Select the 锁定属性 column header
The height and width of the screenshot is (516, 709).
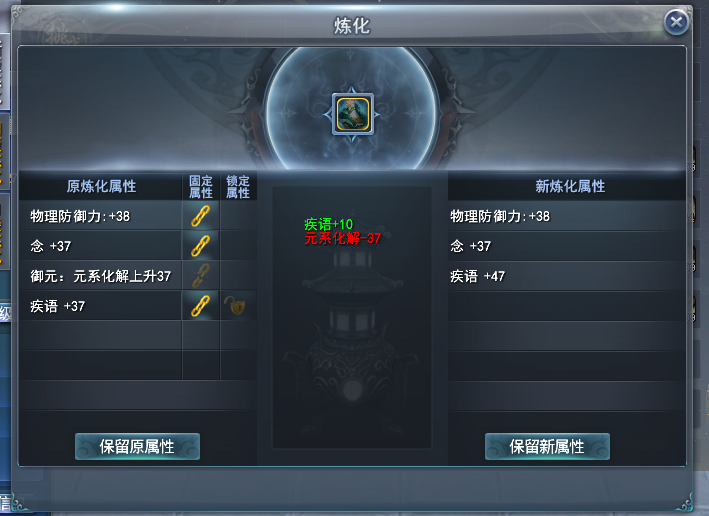[x=238, y=187]
